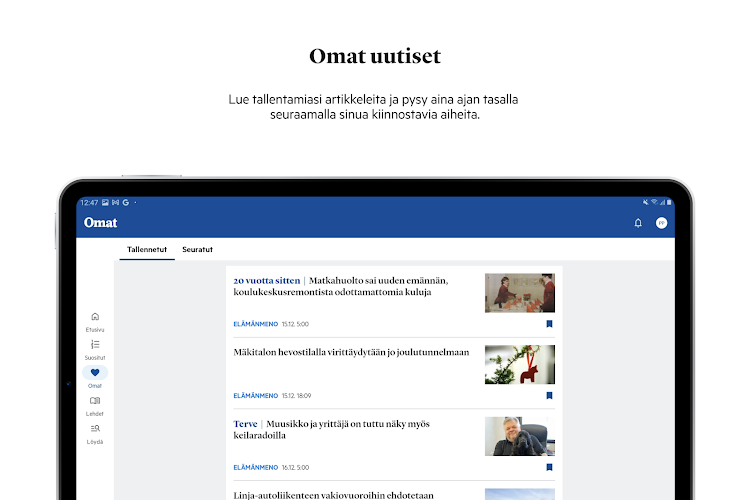Image resolution: width=750 pixels, height=500 pixels.
Task: Switch to the Seuratut tab
Action: coord(197,249)
